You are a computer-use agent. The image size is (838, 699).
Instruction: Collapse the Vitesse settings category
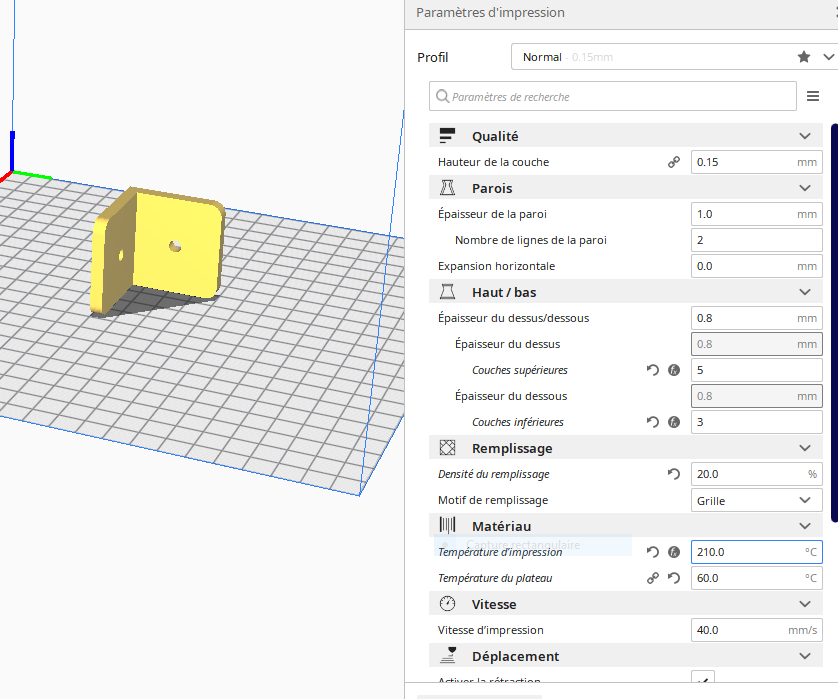click(x=804, y=604)
